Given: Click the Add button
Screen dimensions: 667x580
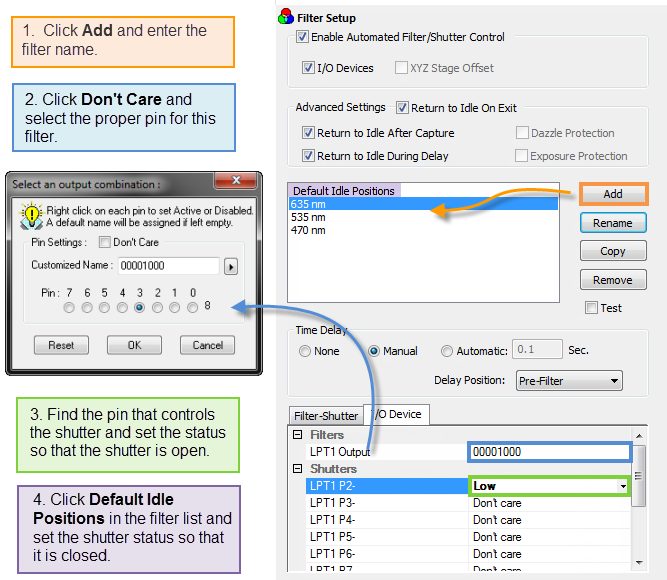Looking at the screenshot, I should (612, 194).
